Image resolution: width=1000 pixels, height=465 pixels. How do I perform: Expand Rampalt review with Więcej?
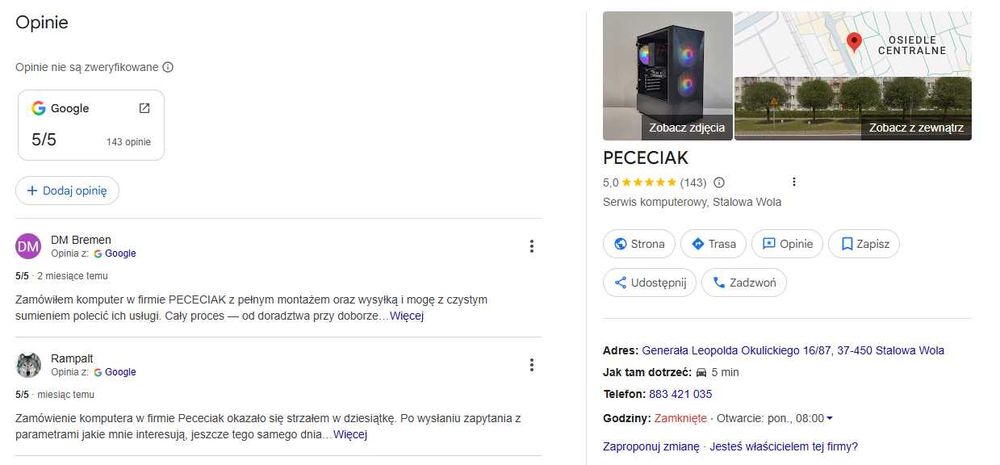click(x=350, y=435)
